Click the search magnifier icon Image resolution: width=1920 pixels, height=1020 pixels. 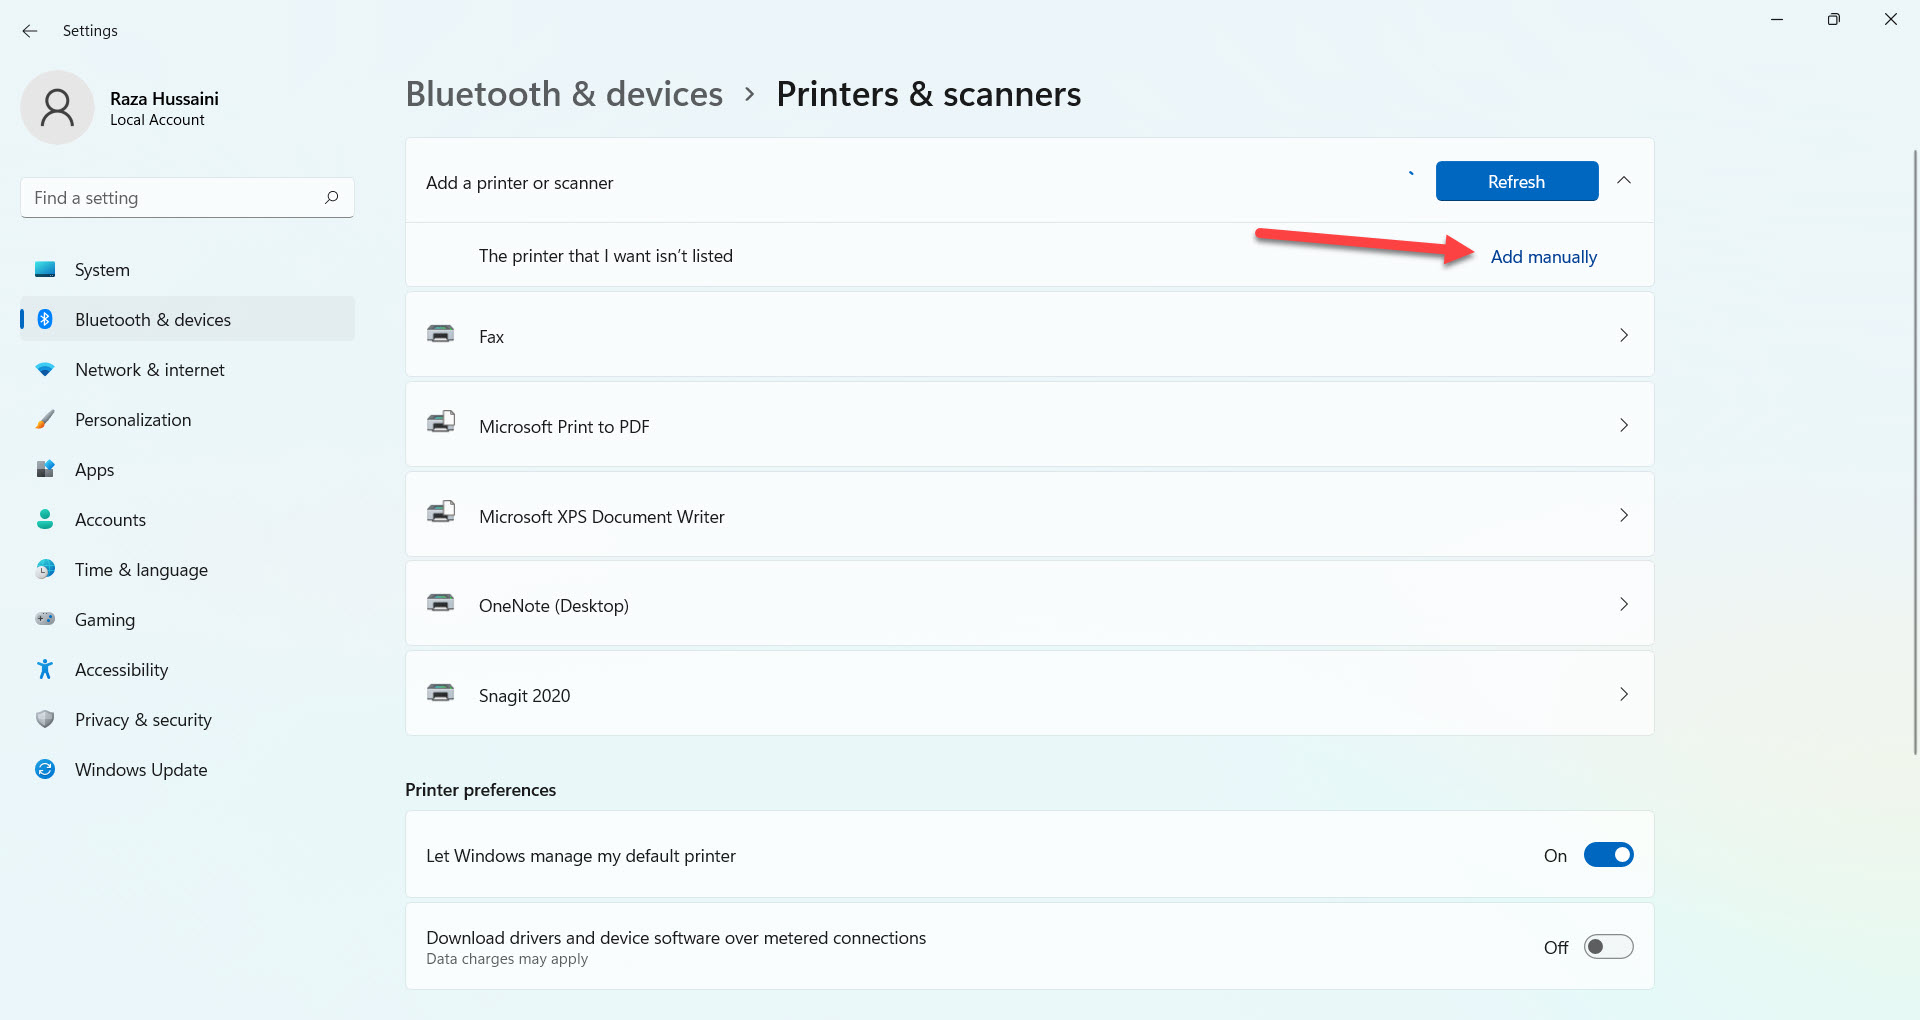tap(331, 197)
